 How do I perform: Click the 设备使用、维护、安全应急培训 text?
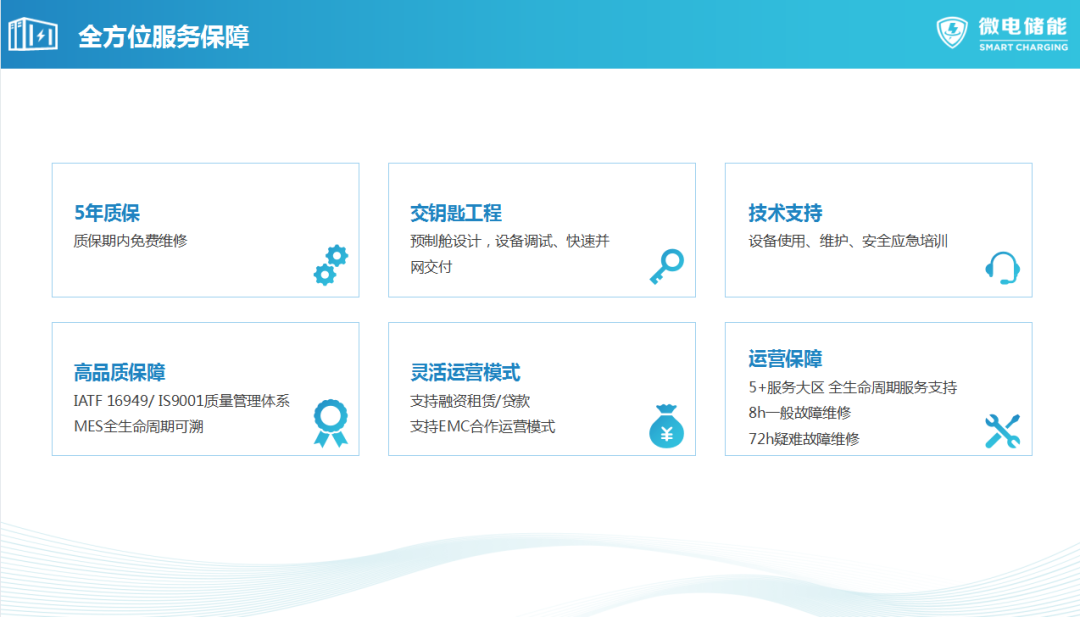pyautogui.click(x=849, y=241)
